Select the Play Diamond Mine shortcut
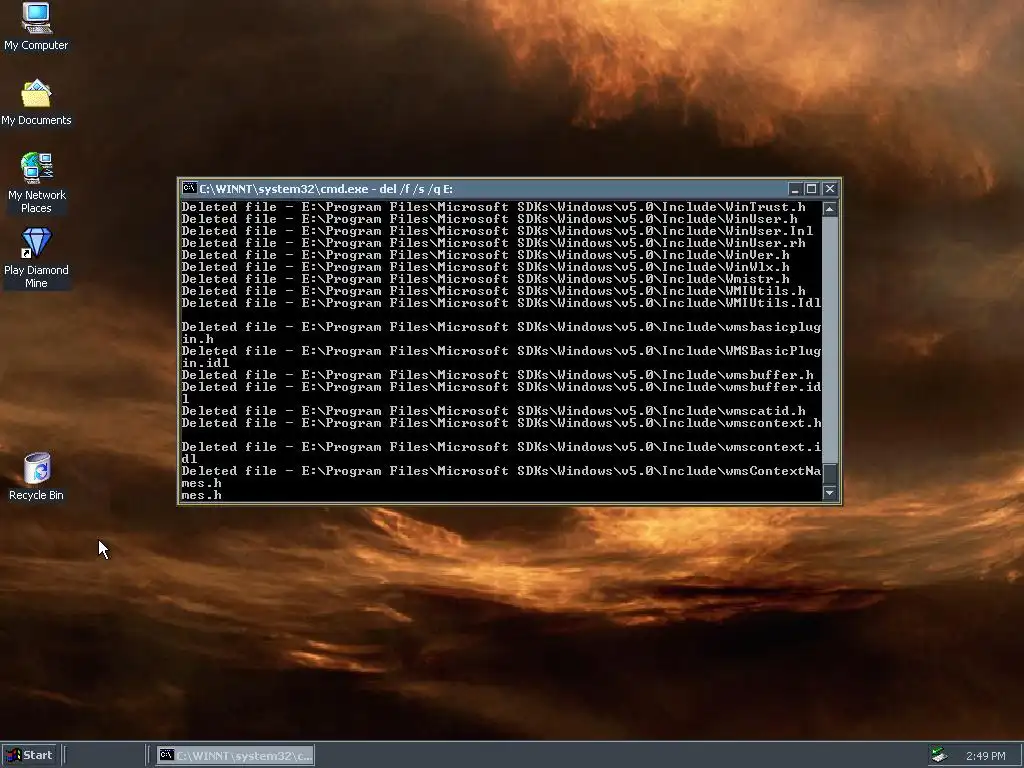 36,258
